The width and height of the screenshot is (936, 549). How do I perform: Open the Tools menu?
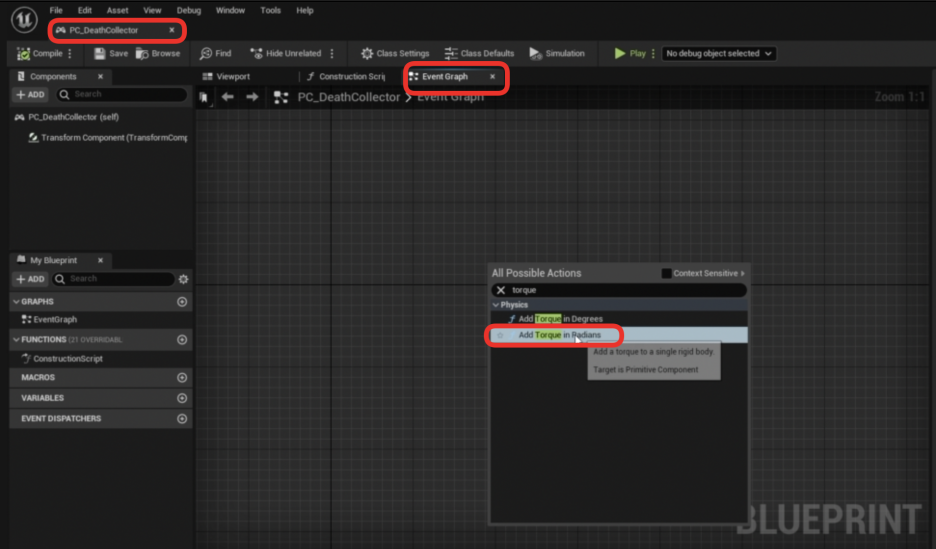pos(270,10)
